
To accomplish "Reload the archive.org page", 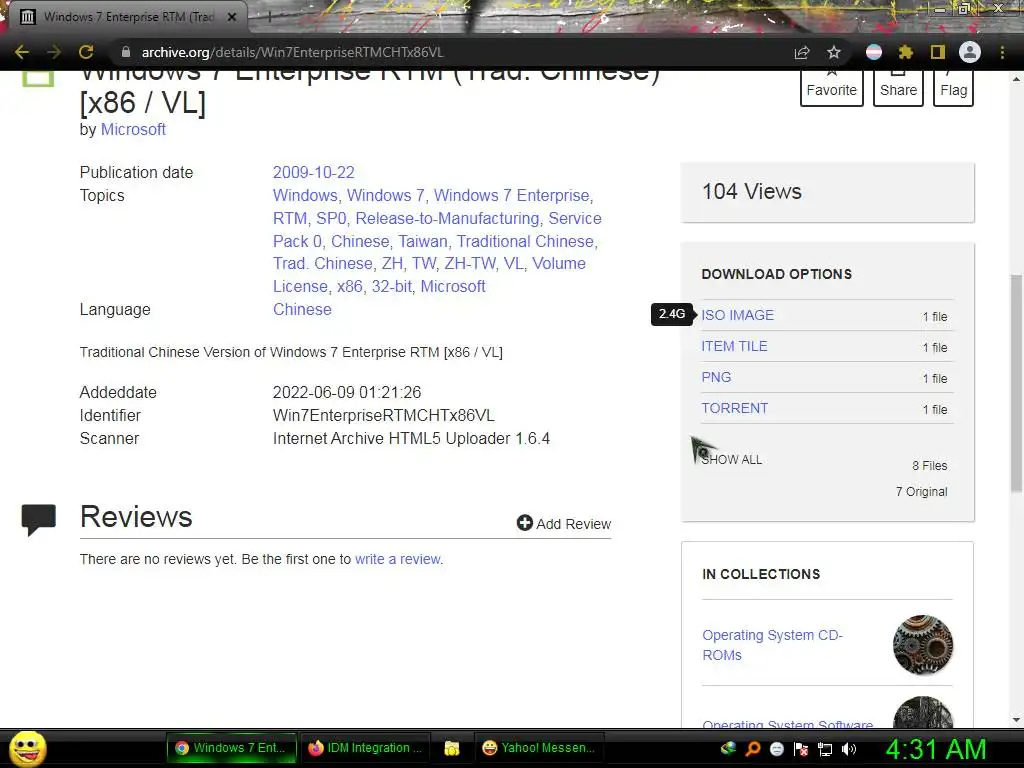I will click(86, 52).
